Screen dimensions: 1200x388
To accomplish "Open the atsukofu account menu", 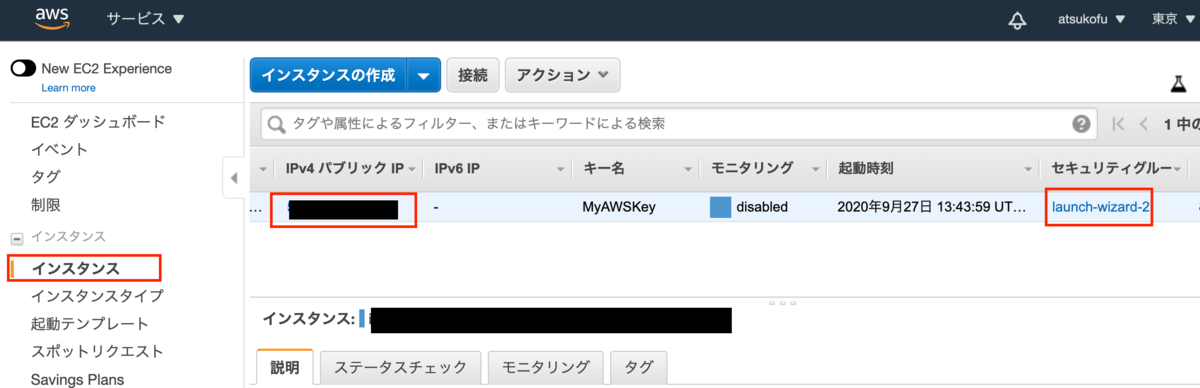I will (x=1092, y=19).
